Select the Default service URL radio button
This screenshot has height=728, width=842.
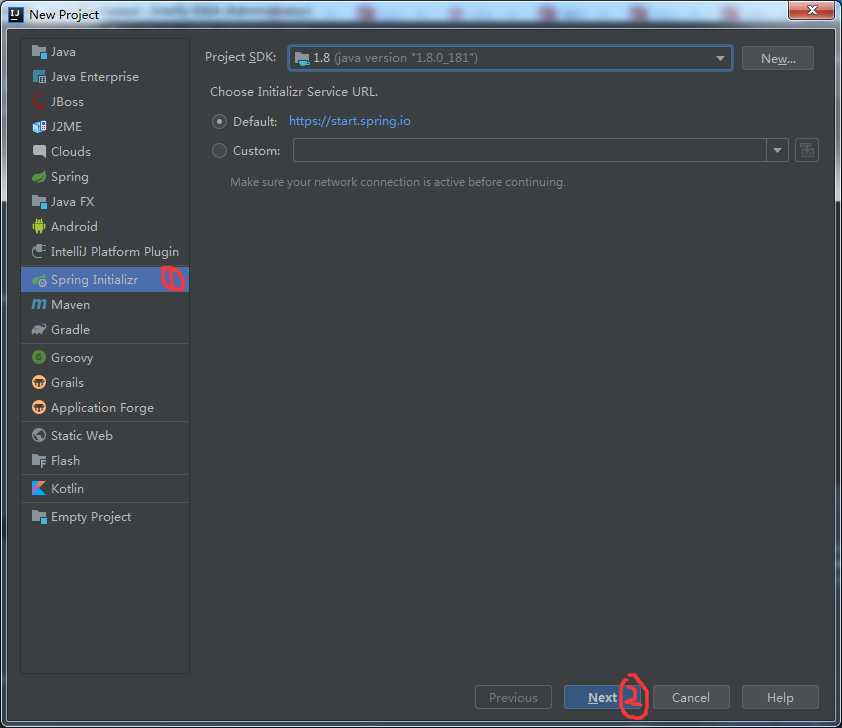[x=219, y=122]
